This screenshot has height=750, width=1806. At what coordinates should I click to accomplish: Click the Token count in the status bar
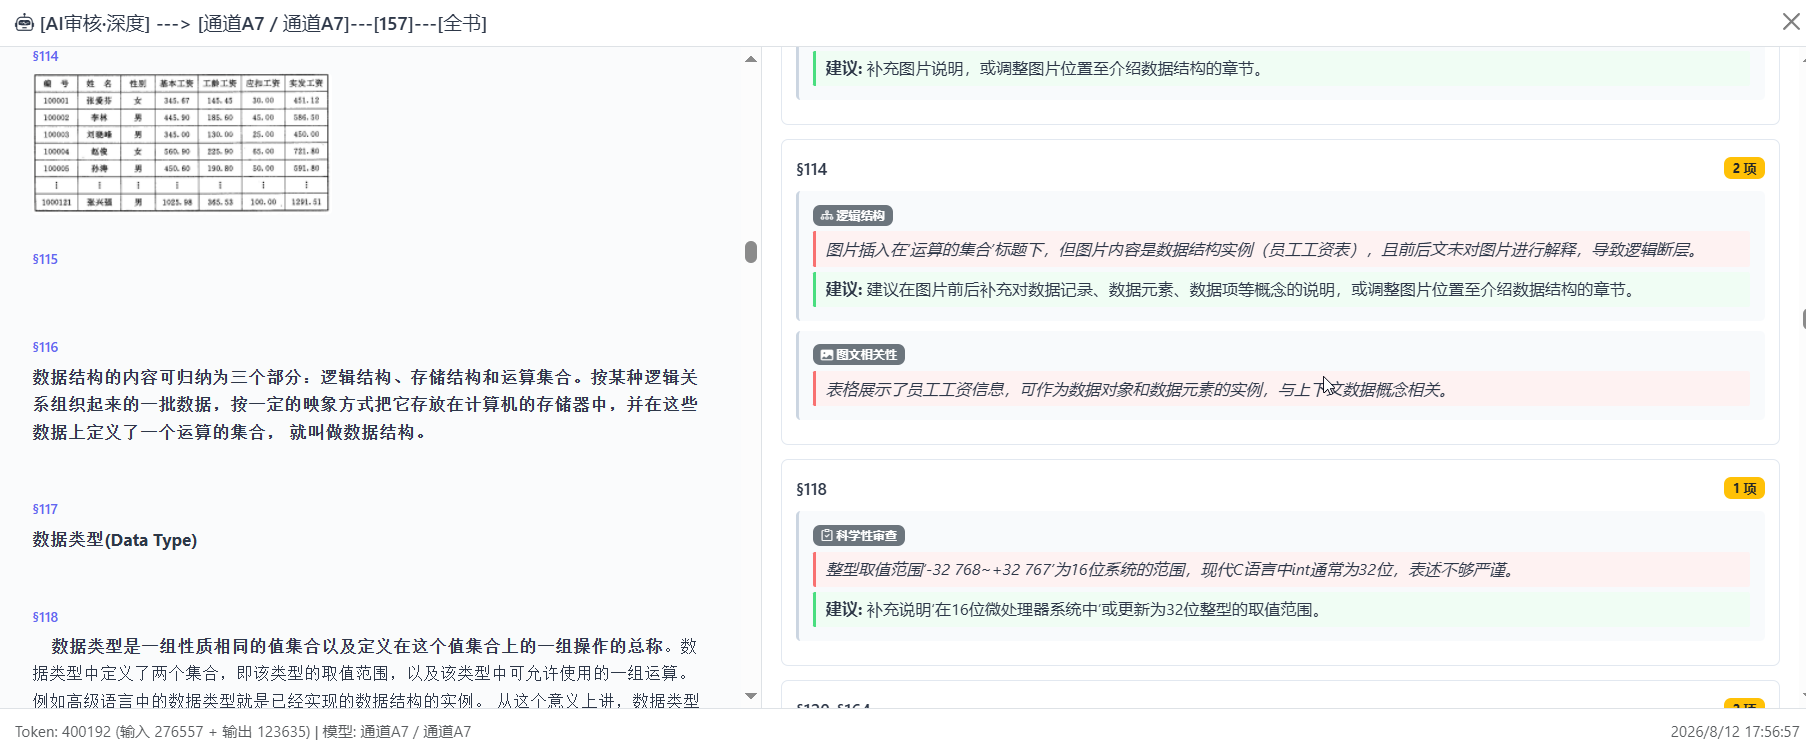pos(162,732)
